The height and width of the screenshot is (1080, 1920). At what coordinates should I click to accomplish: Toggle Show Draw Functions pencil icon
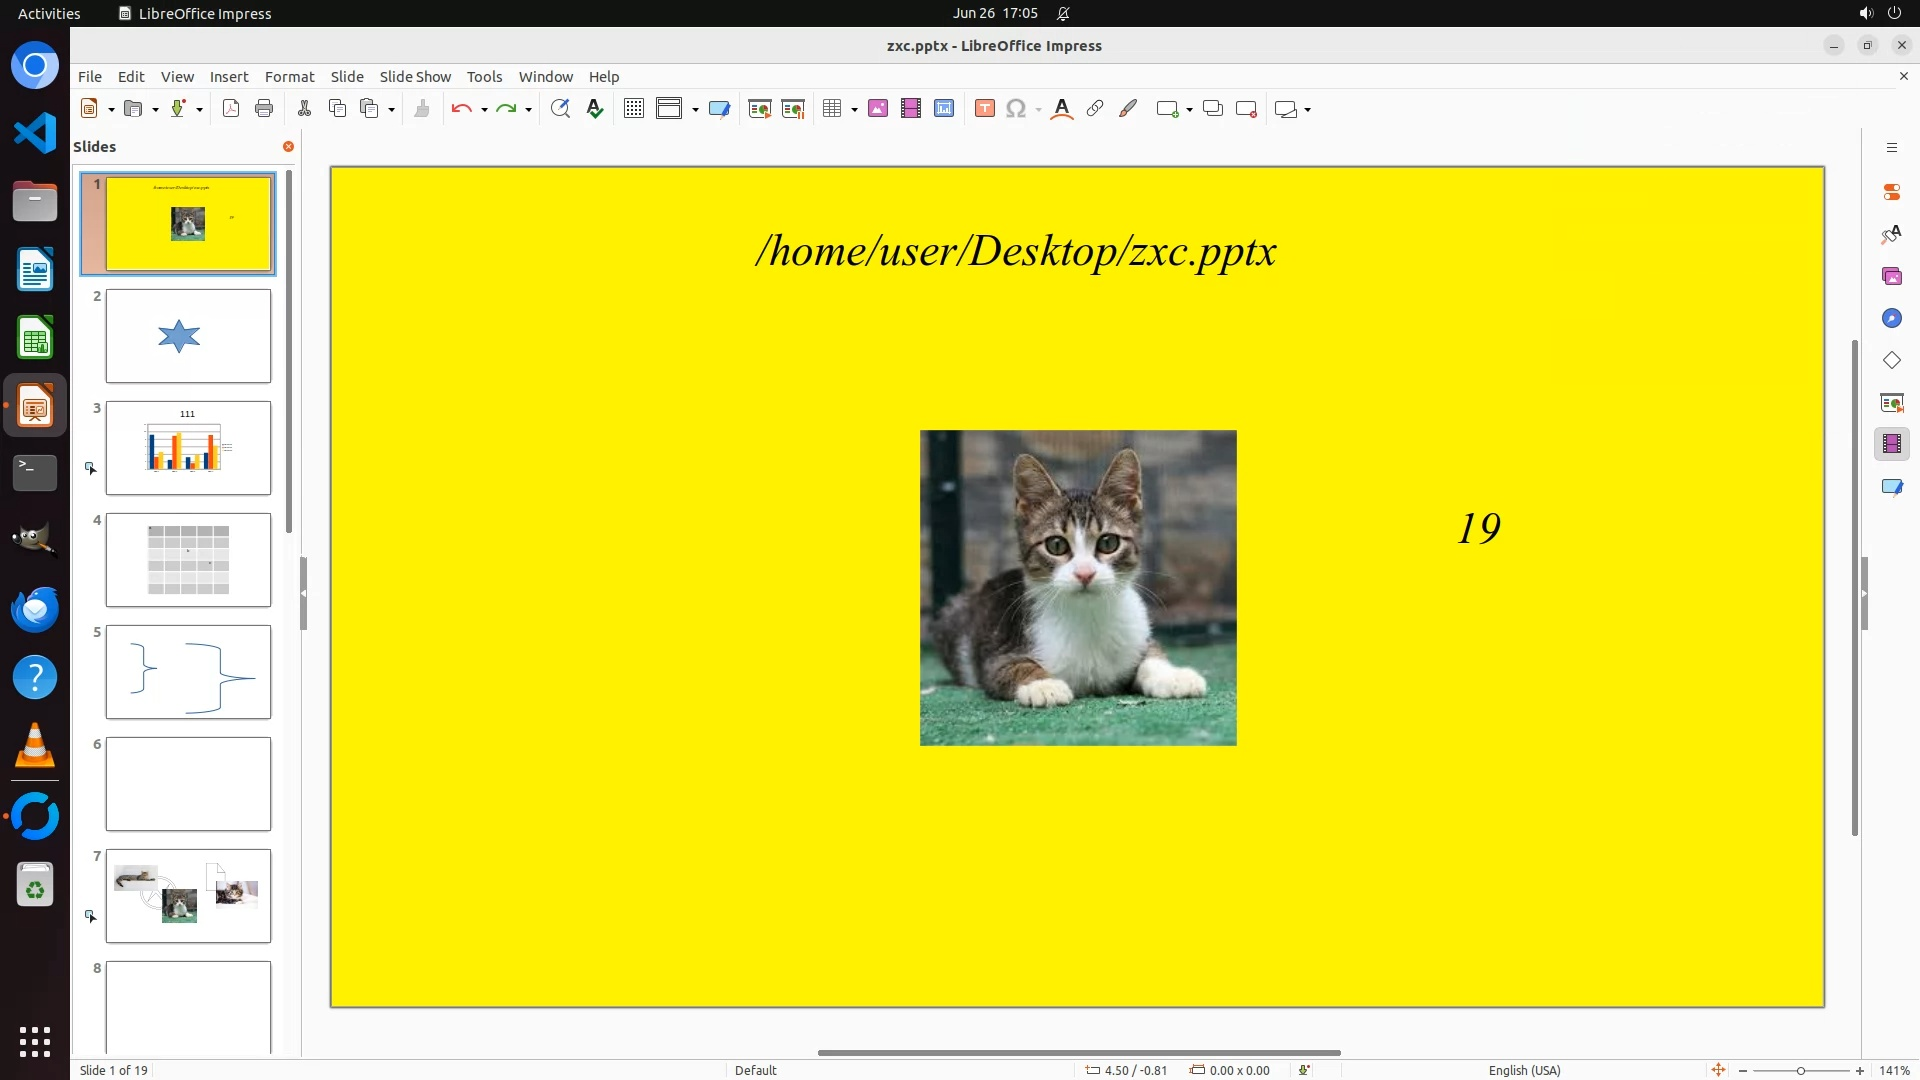pos(1128,109)
